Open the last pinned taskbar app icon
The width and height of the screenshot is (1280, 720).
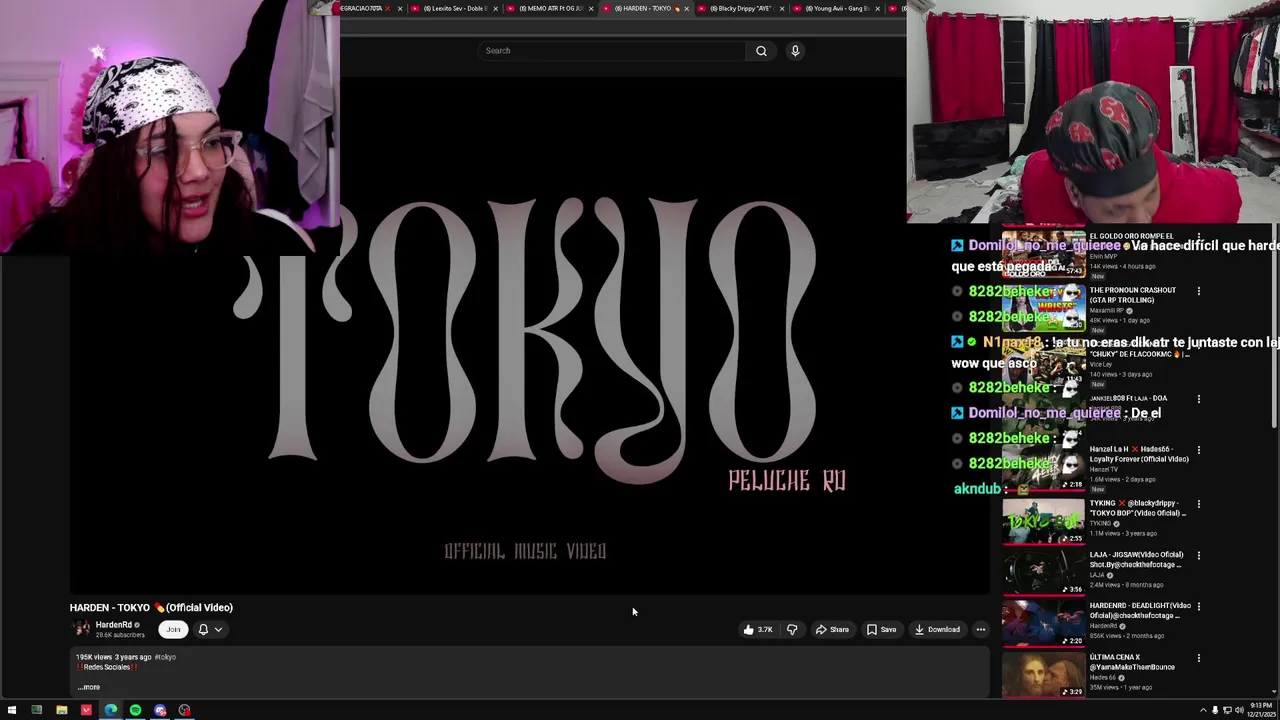click(x=185, y=710)
